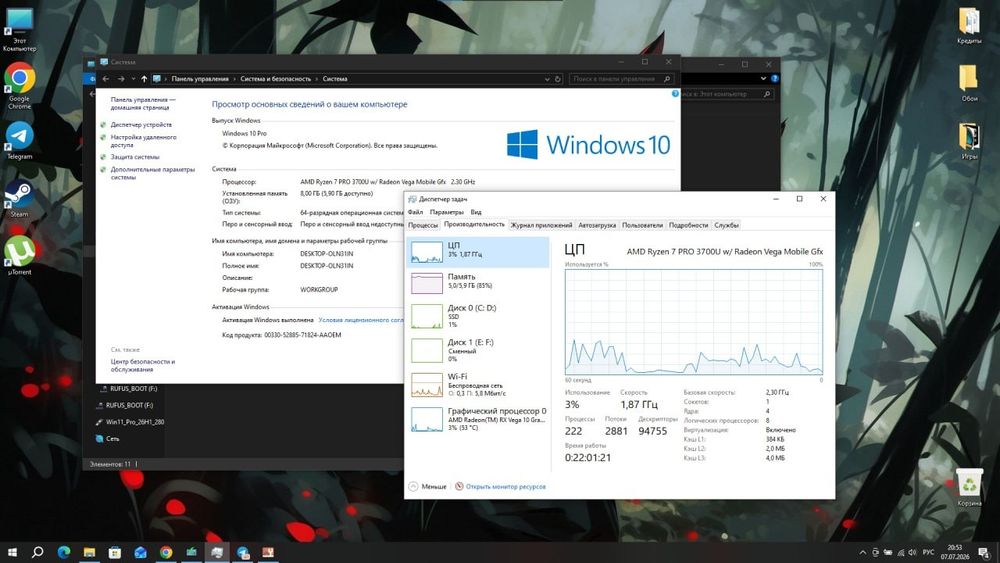Screen dimensions: 1000x563
Task: Focus Control Panel search field
Action: 621,79
